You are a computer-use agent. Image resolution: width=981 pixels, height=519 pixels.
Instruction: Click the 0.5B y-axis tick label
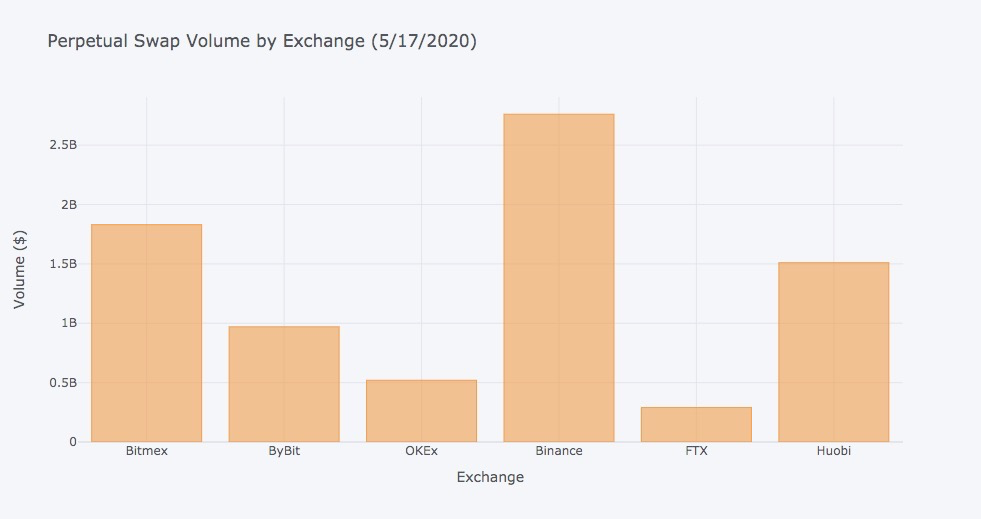pos(63,383)
